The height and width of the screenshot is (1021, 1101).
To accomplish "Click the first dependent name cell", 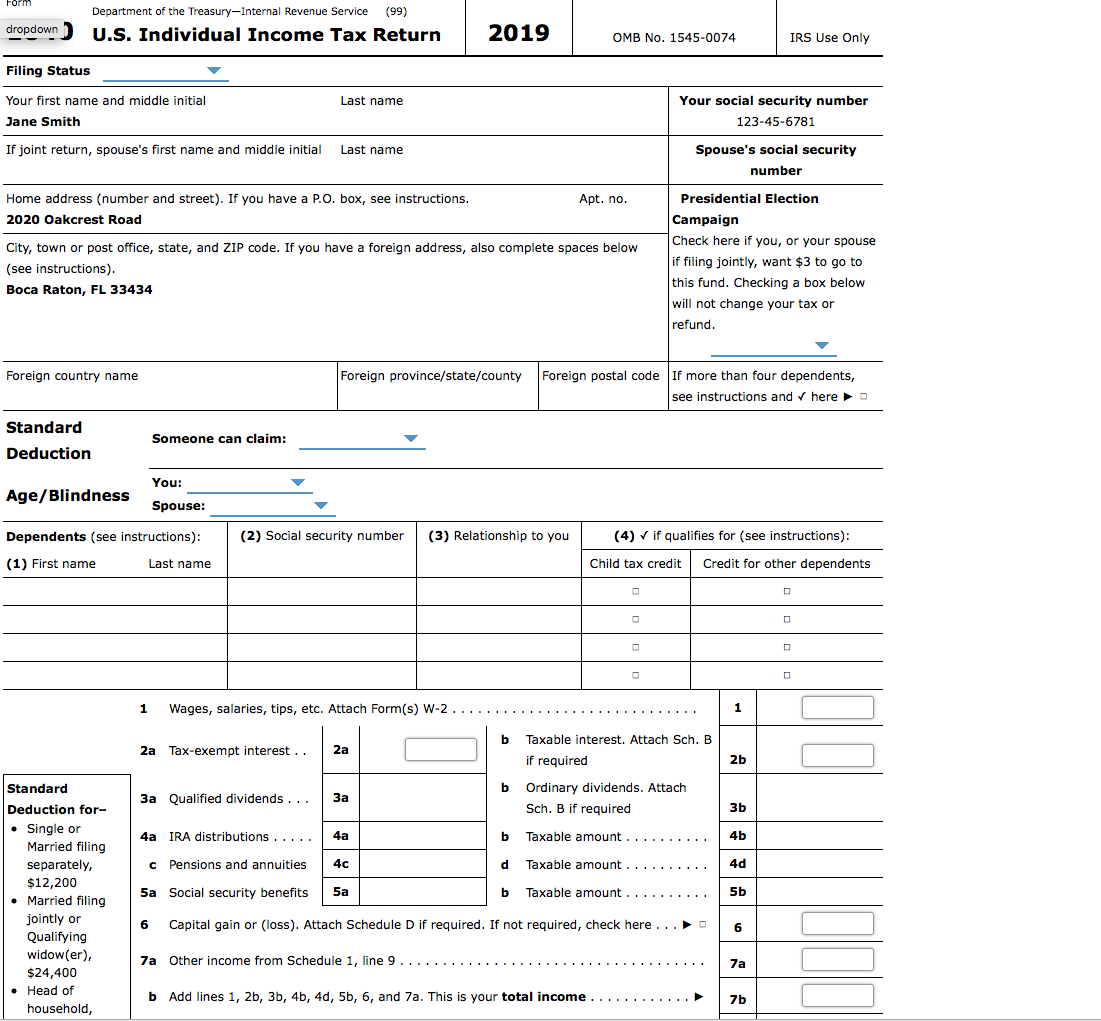I will point(114,591).
